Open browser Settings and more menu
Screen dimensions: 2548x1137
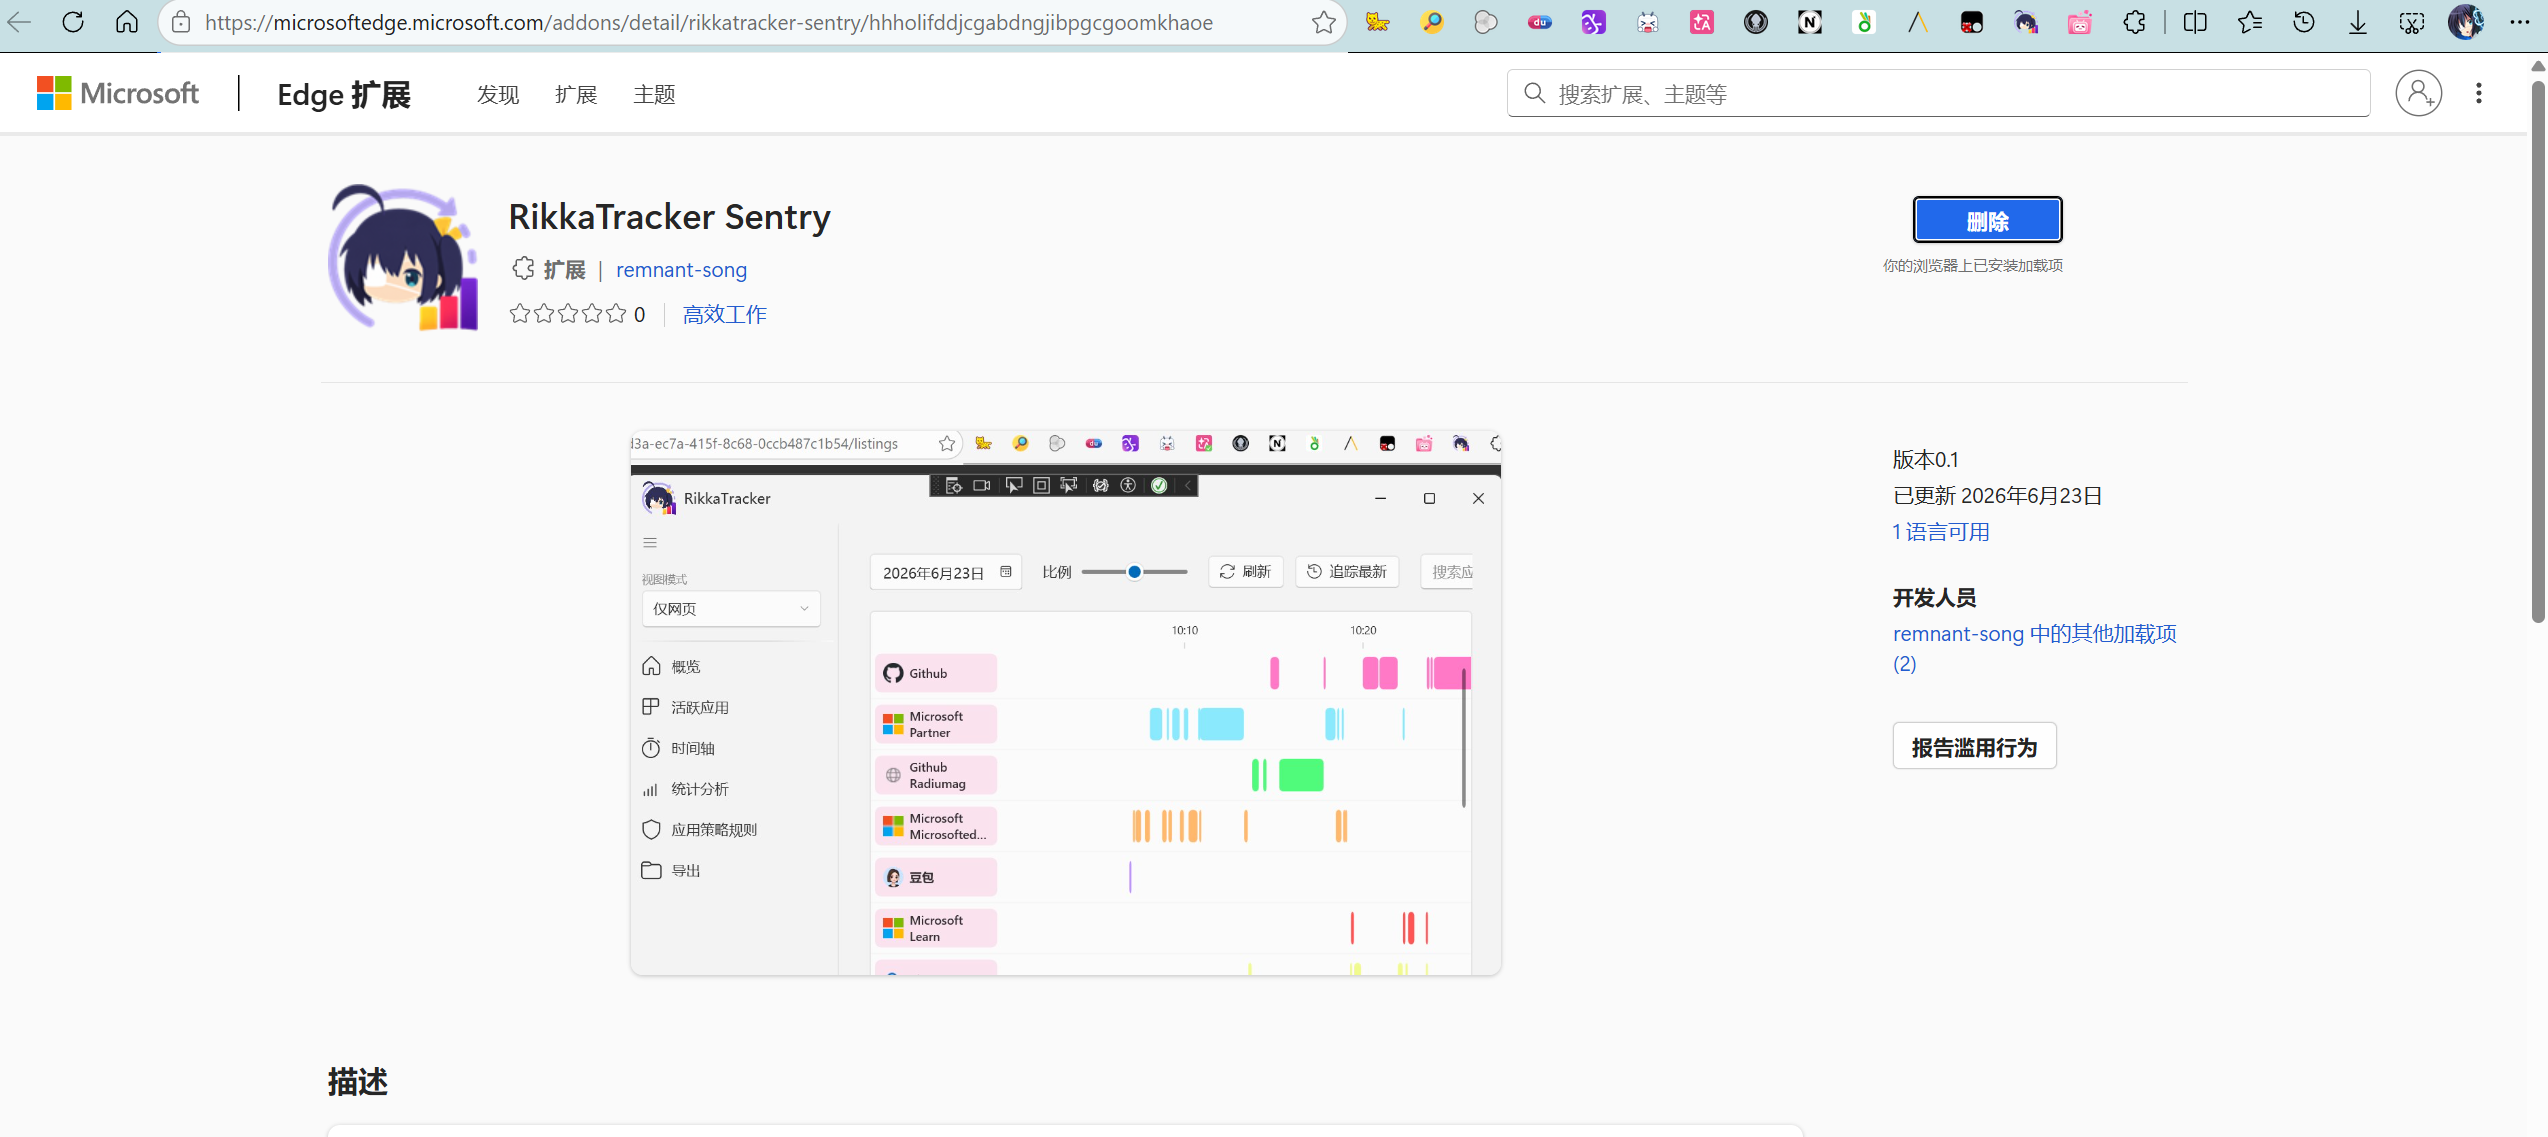2520,22
